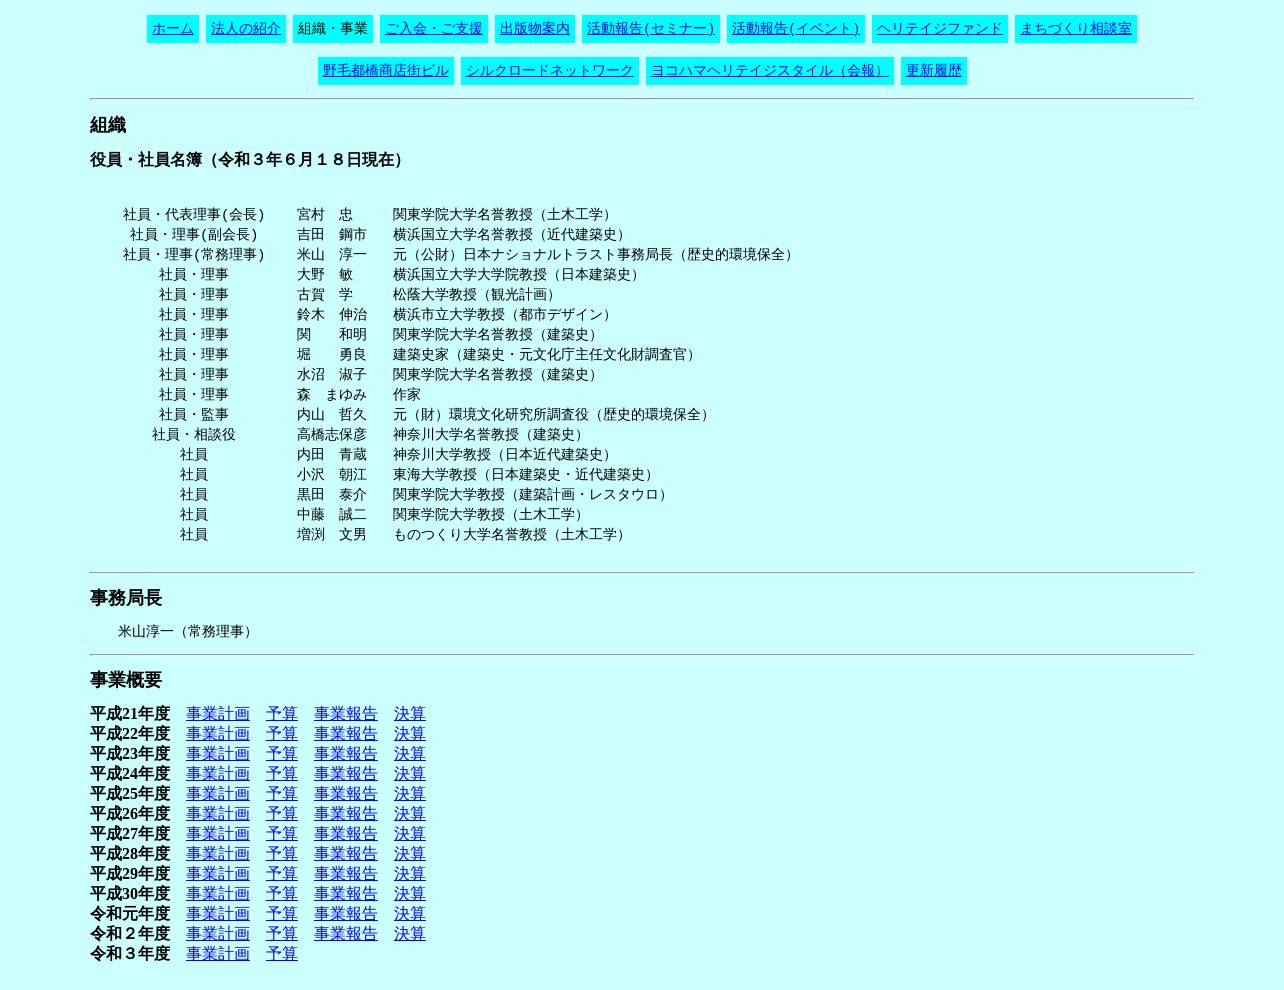Open 平成24年度 決算 link
The height and width of the screenshot is (990, 1284).
tap(410, 774)
